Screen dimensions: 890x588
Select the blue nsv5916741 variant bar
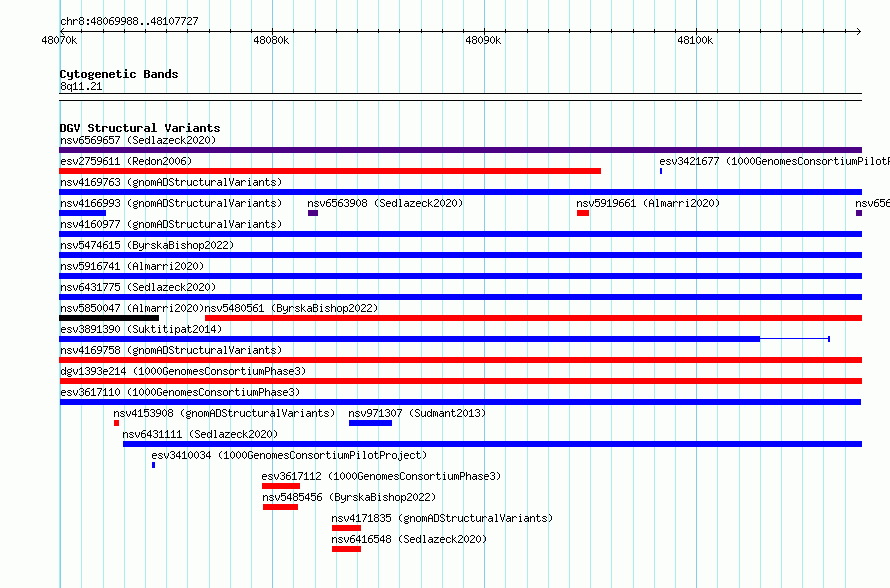pyautogui.click(x=460, y=276)
